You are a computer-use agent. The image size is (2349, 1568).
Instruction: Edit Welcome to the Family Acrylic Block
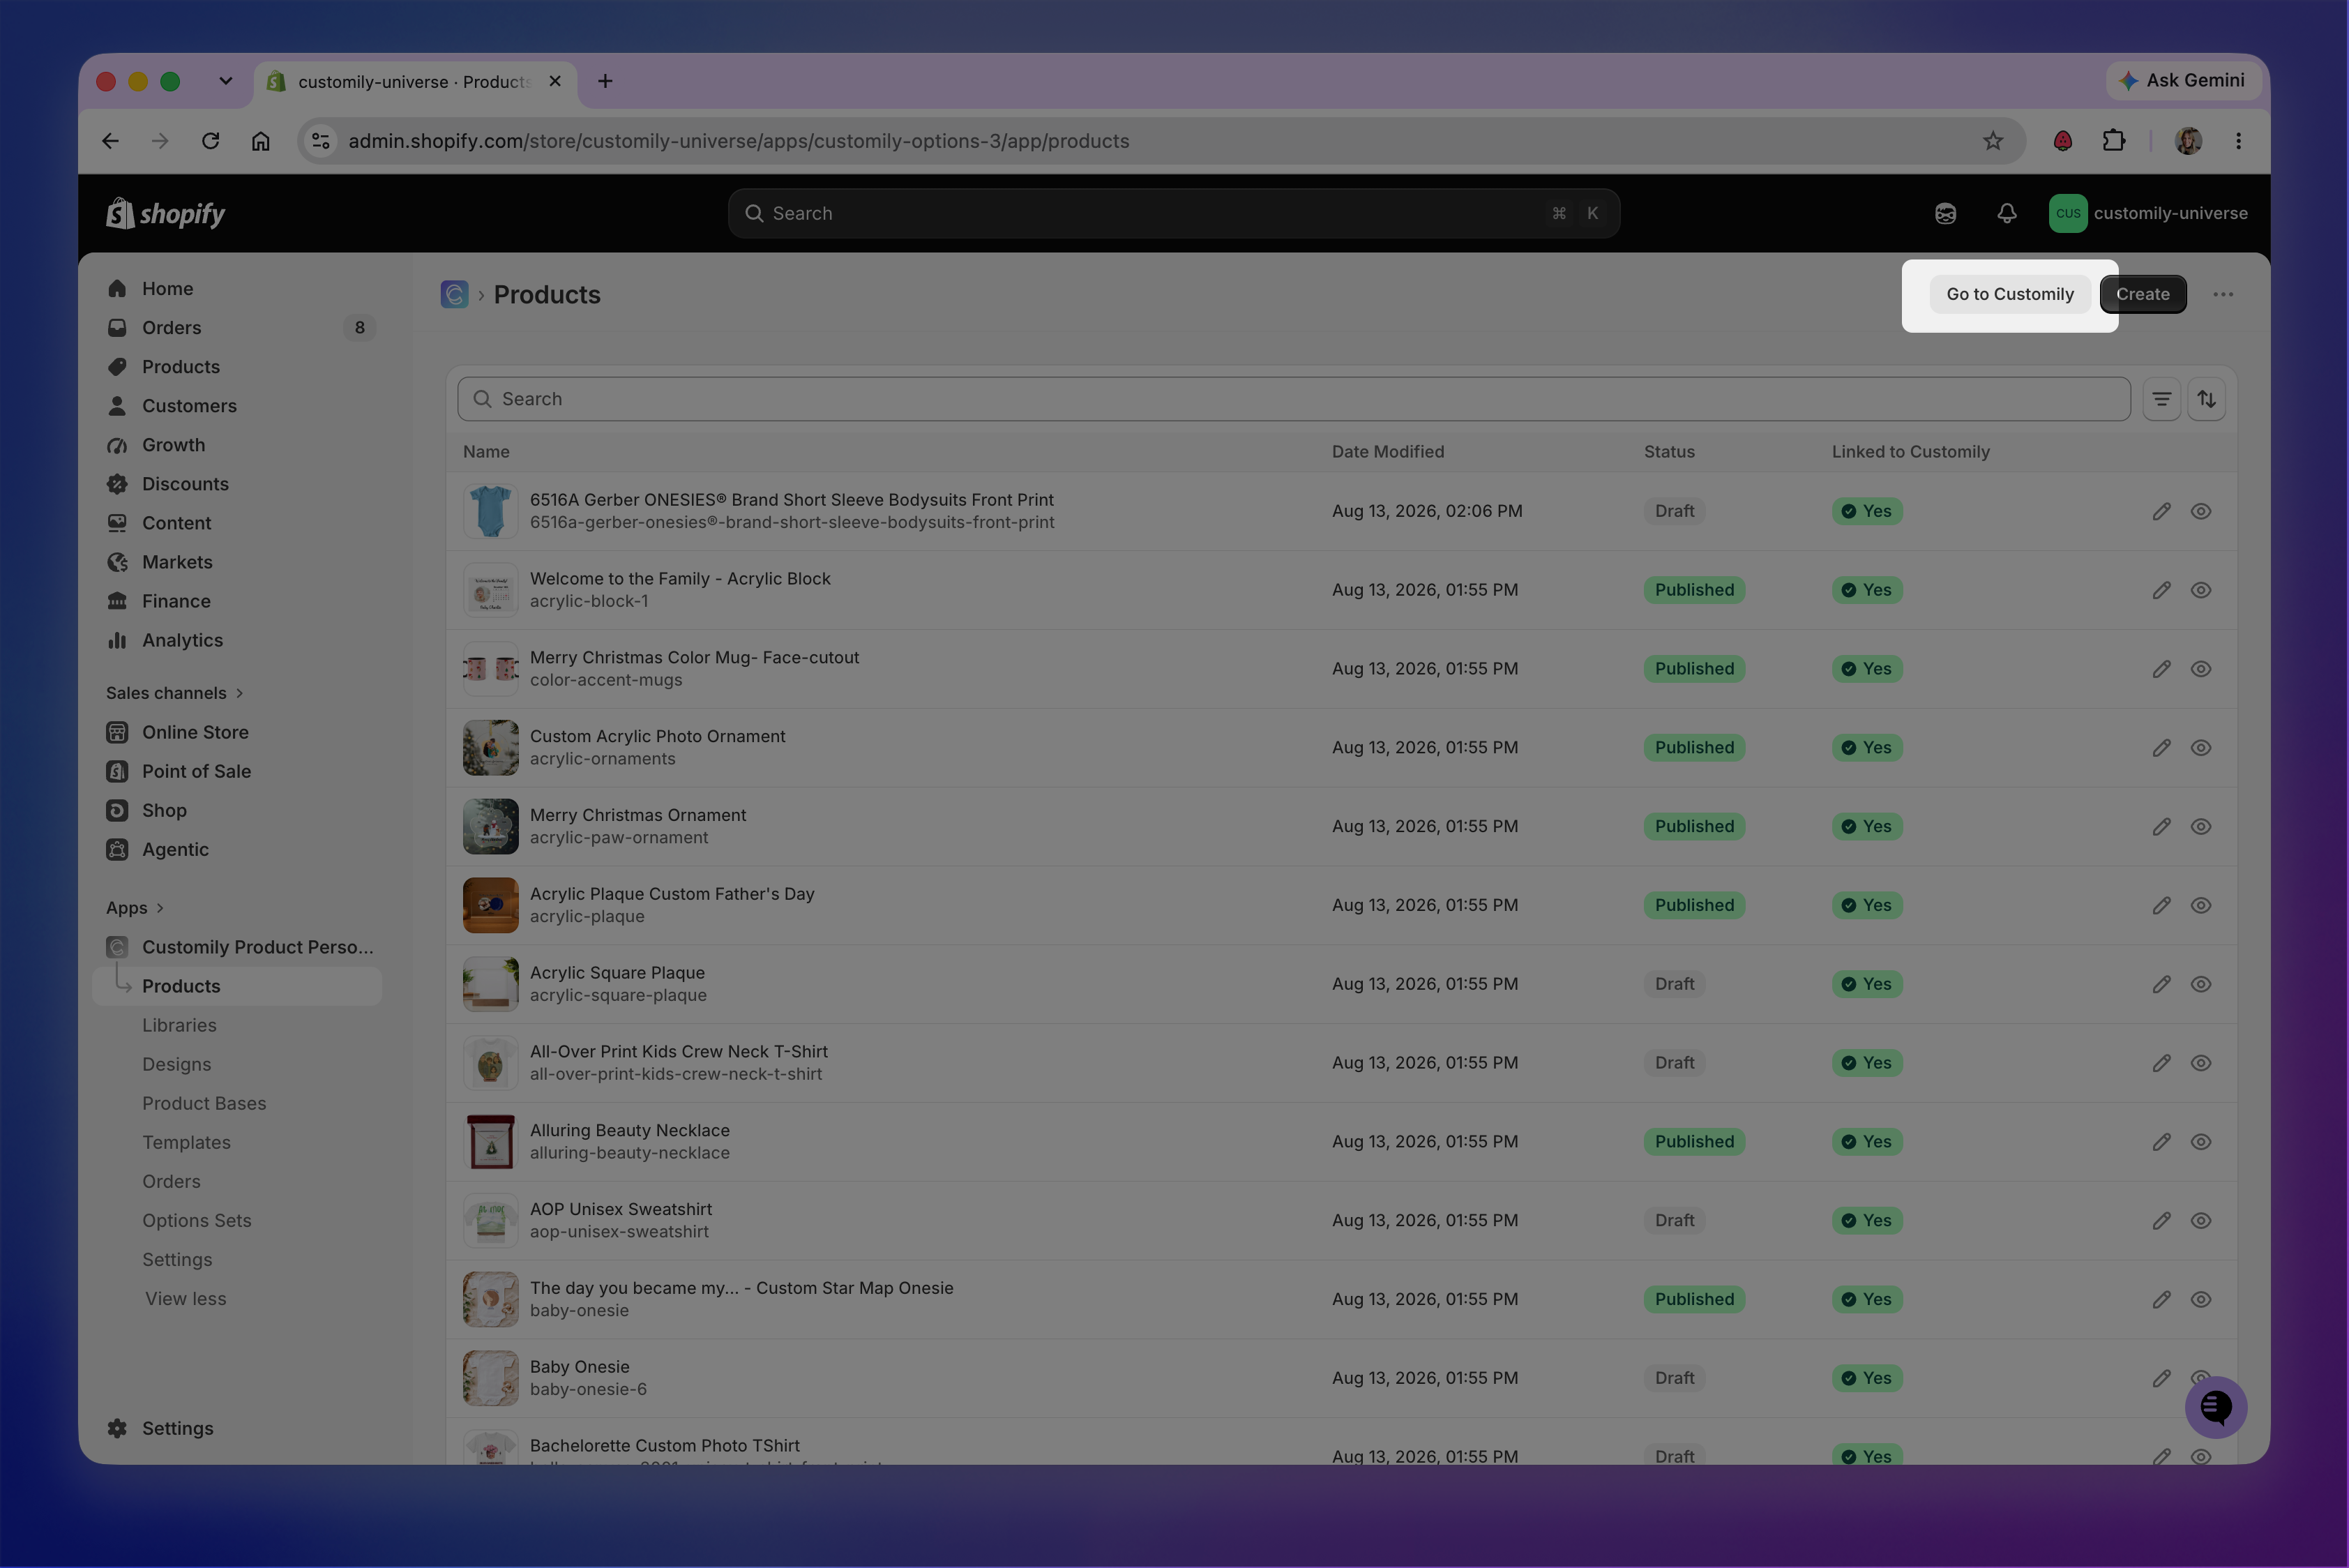click(2161, 590)
